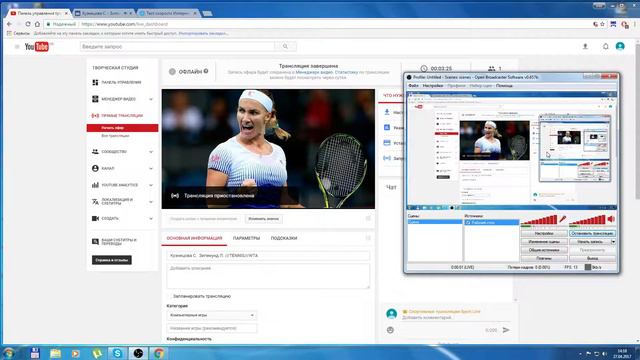Screen dimensions: 640x360
Task: Mute the microphone in the OBS window
Action: click(x=563, y=220)
